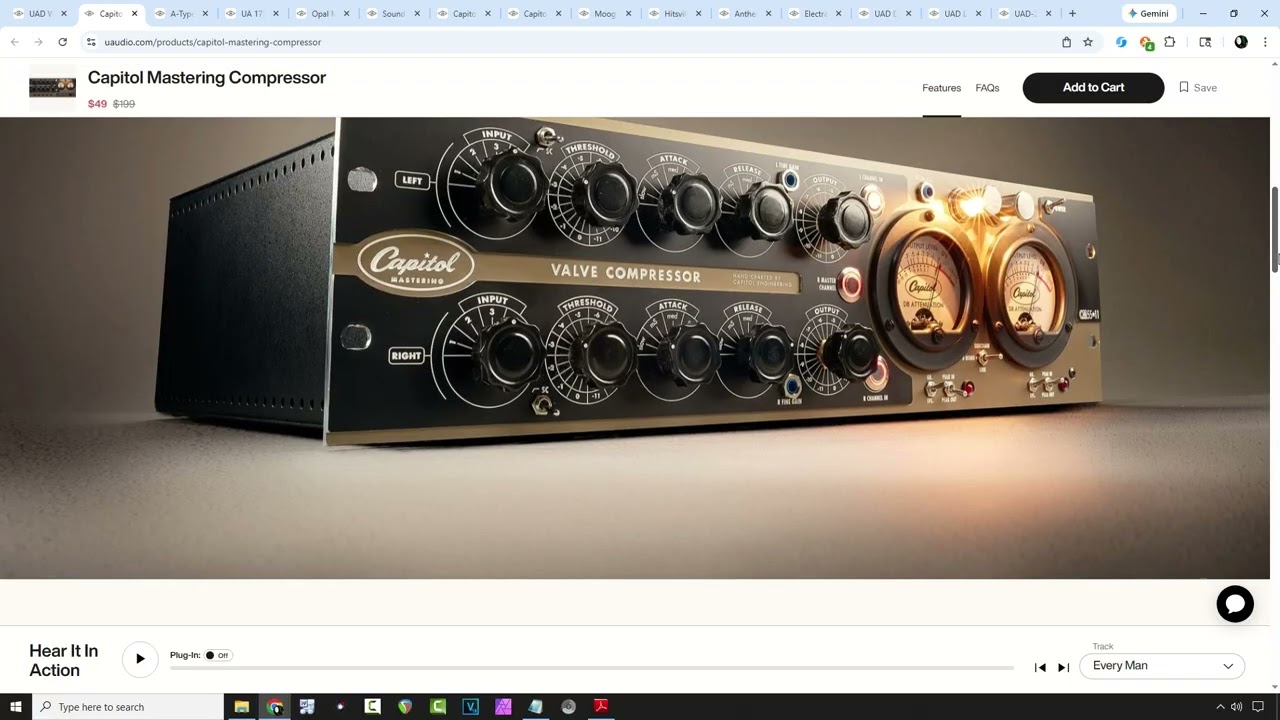
Task: Close the Hitsville tab
Action: tap(699, 14)
